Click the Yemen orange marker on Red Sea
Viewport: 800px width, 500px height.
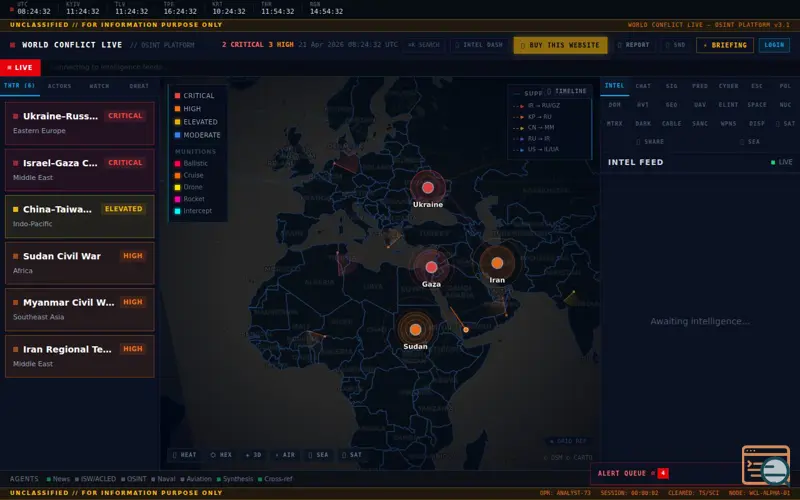pyautogui.click(x=466, y=330)
